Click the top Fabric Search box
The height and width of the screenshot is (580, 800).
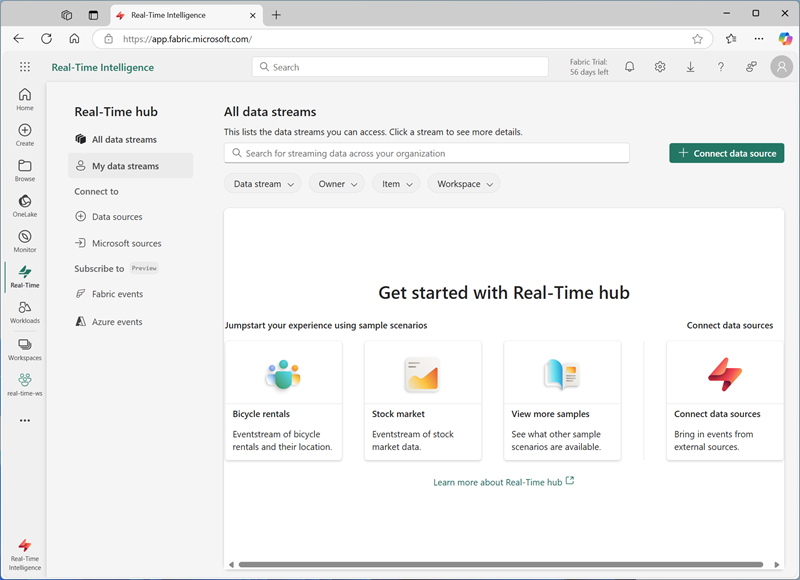[400, 67]
